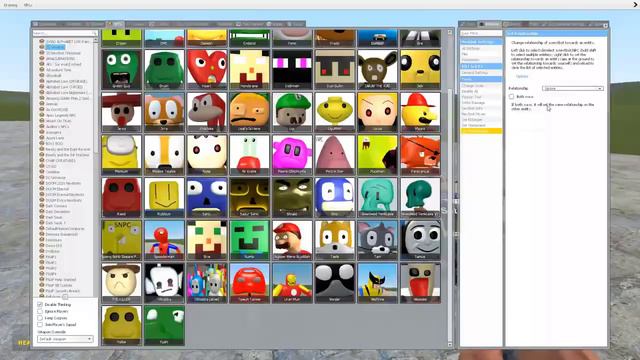The height and width of the screenshot is (360, 640).
Task: Open the NPCs menu in top bar
Action: pyautogui.click(x=28, y=5)
